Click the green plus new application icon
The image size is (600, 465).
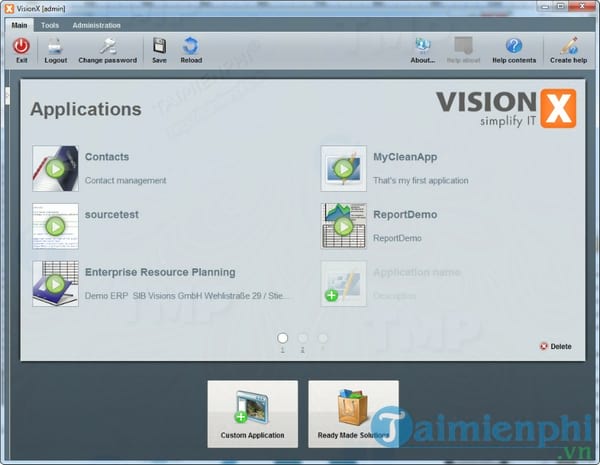[x=331, y=295]
